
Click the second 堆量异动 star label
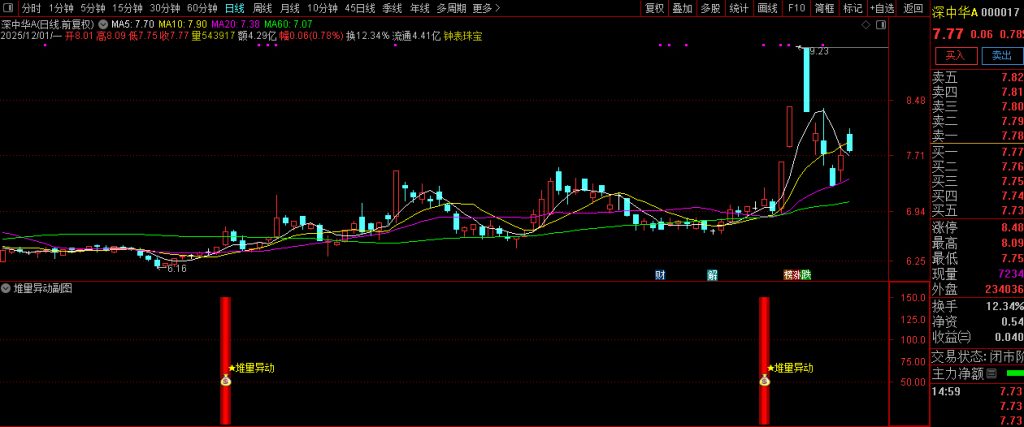coord(791,368)
